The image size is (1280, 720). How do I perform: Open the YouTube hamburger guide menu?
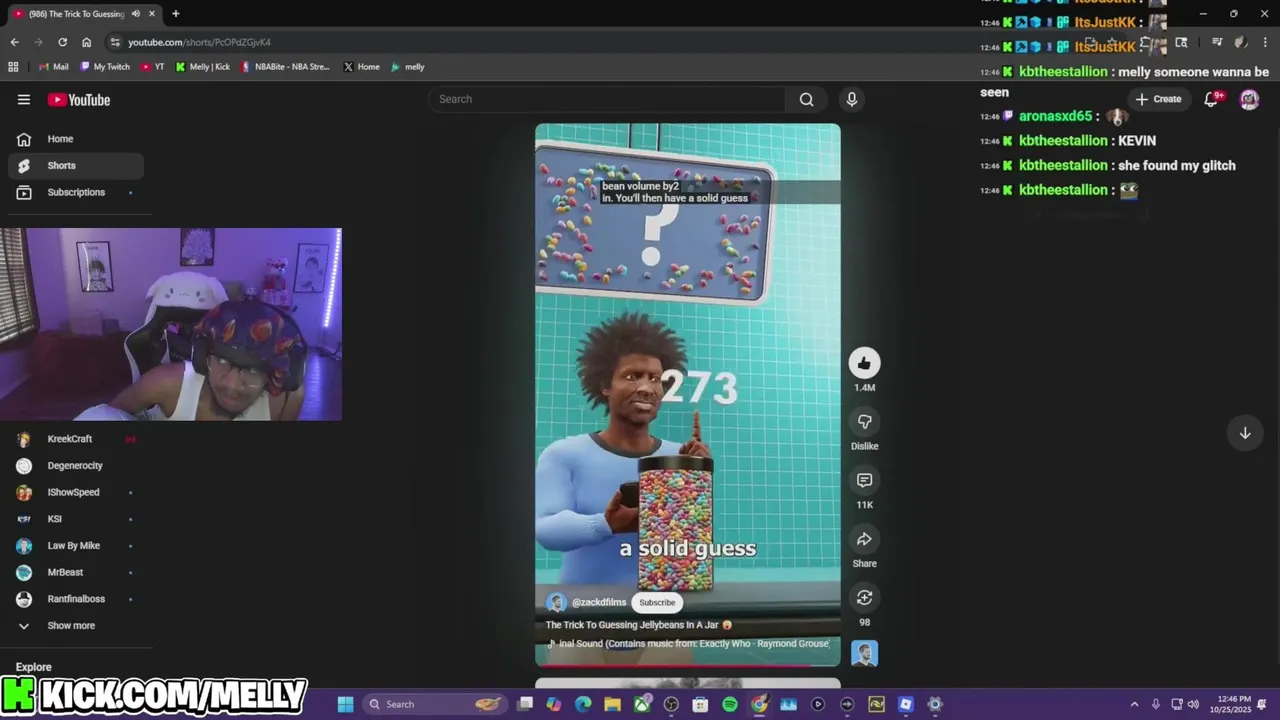pos(24,99)
